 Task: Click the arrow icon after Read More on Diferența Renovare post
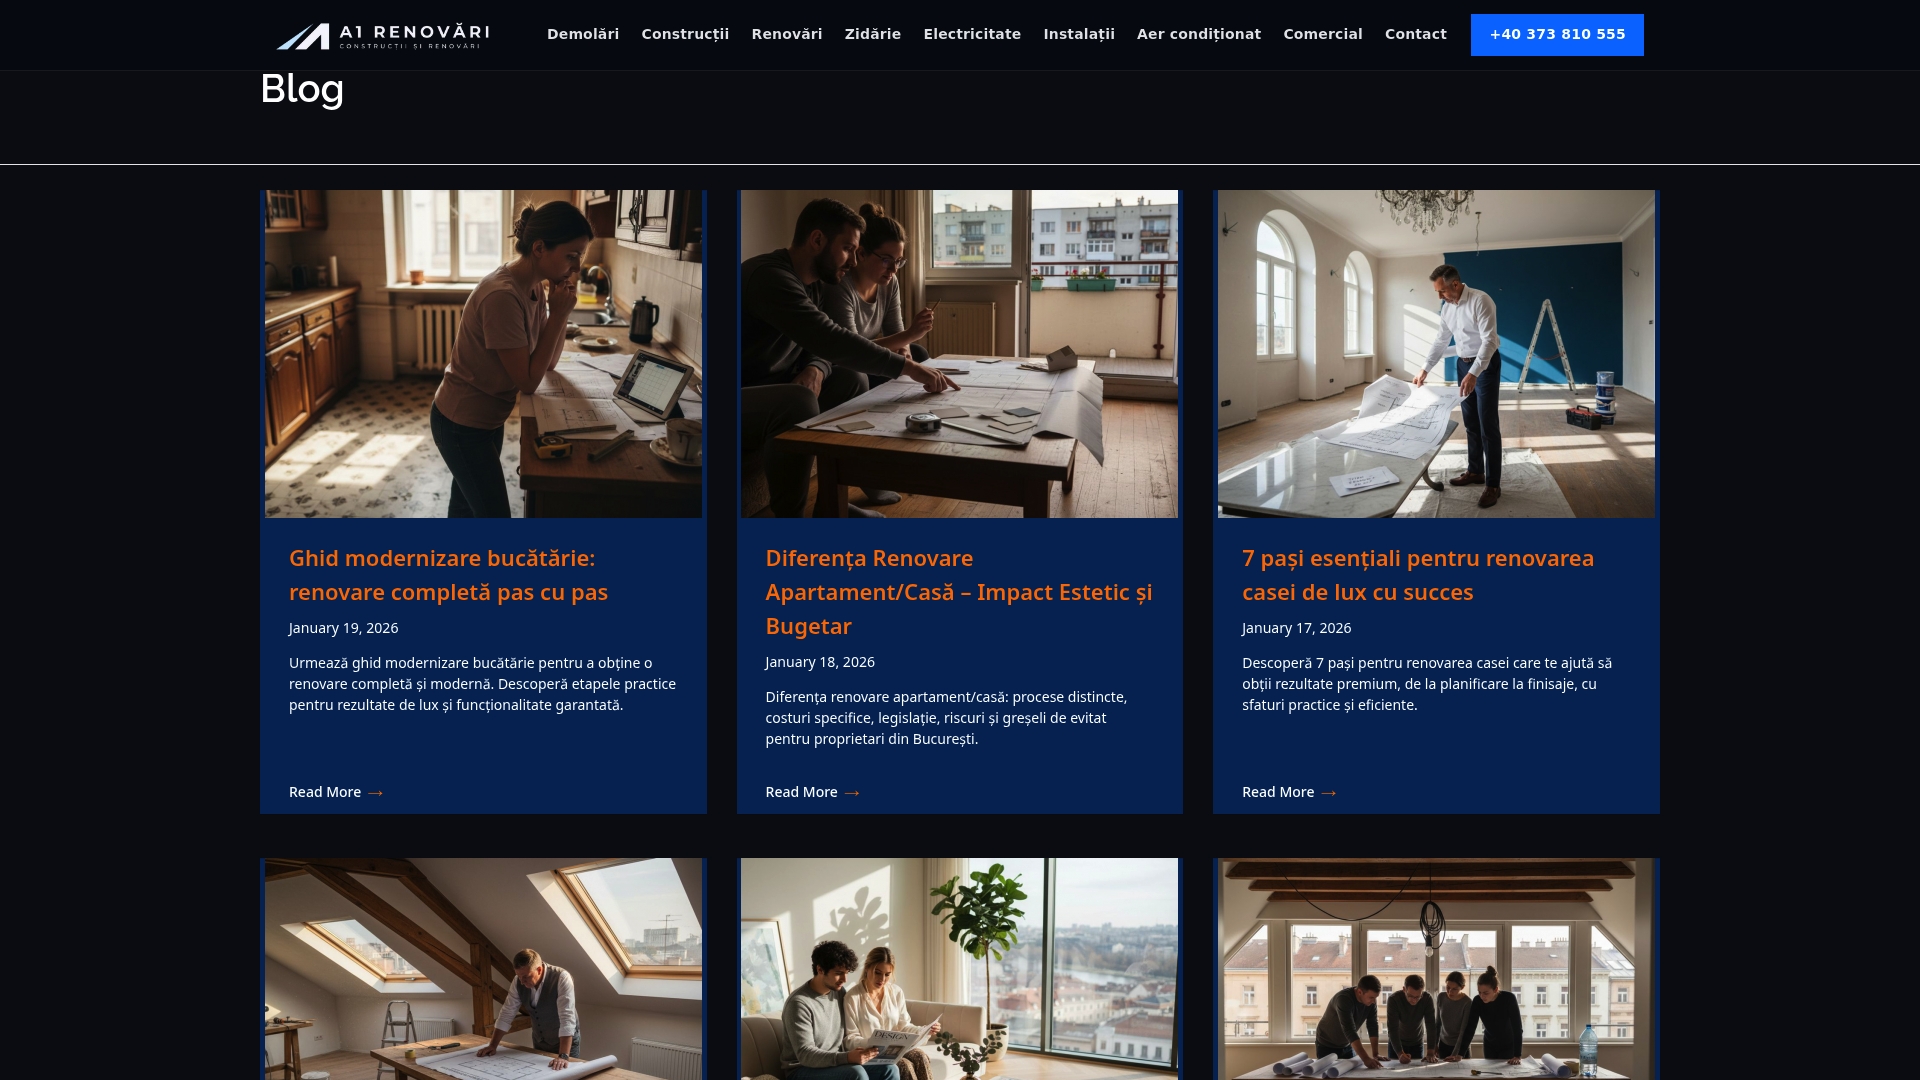click(x=851, y=792)
